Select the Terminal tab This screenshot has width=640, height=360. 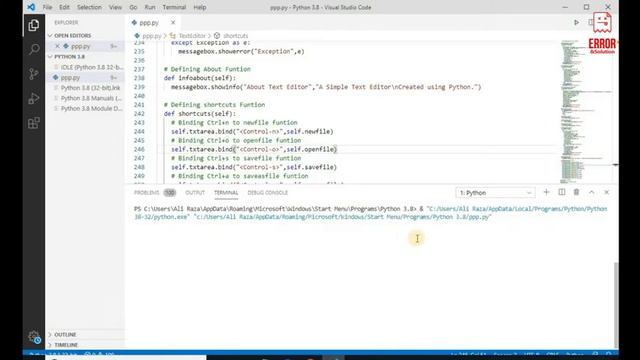(226, 193)
